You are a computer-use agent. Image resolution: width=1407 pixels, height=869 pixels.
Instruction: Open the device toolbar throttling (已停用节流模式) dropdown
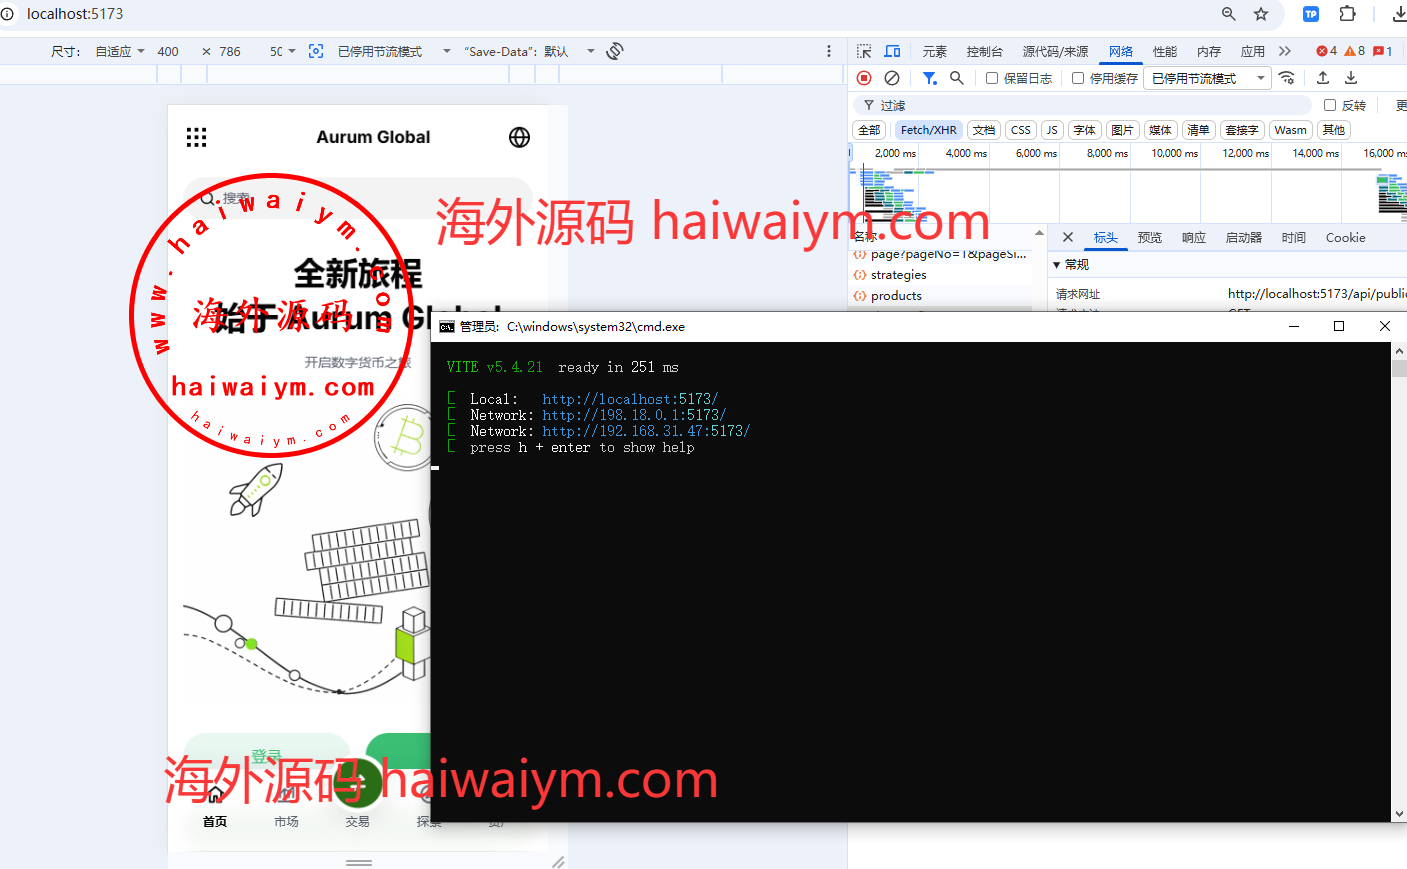click(394, 51)
